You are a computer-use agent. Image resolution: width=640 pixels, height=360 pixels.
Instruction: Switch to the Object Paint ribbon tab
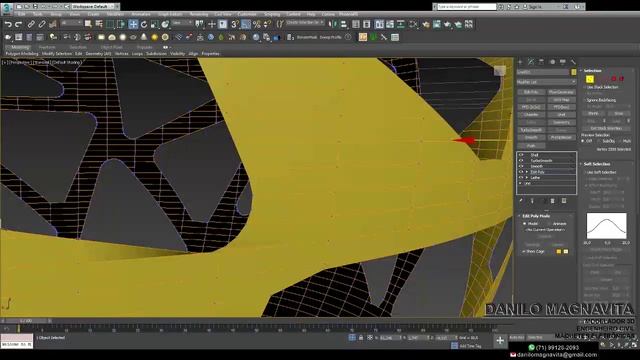(111, 48)
